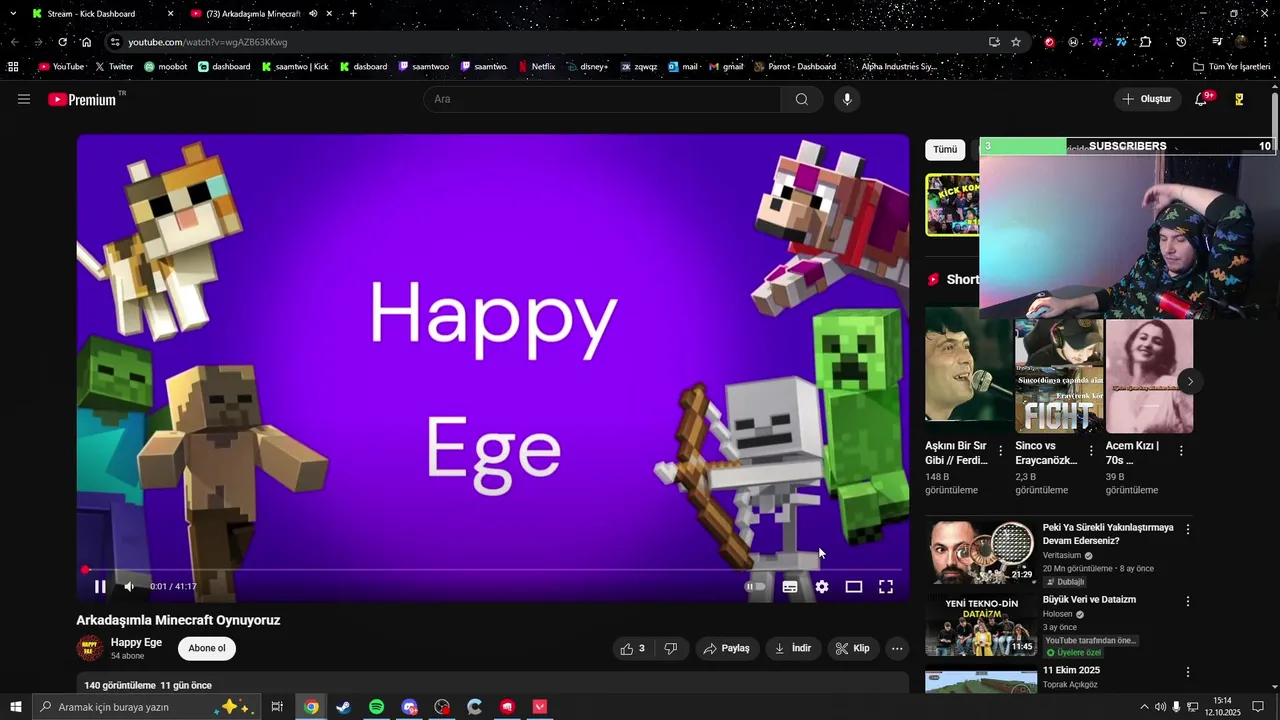
Task: Show hidden system tray icons
Action: point(1144,707)
